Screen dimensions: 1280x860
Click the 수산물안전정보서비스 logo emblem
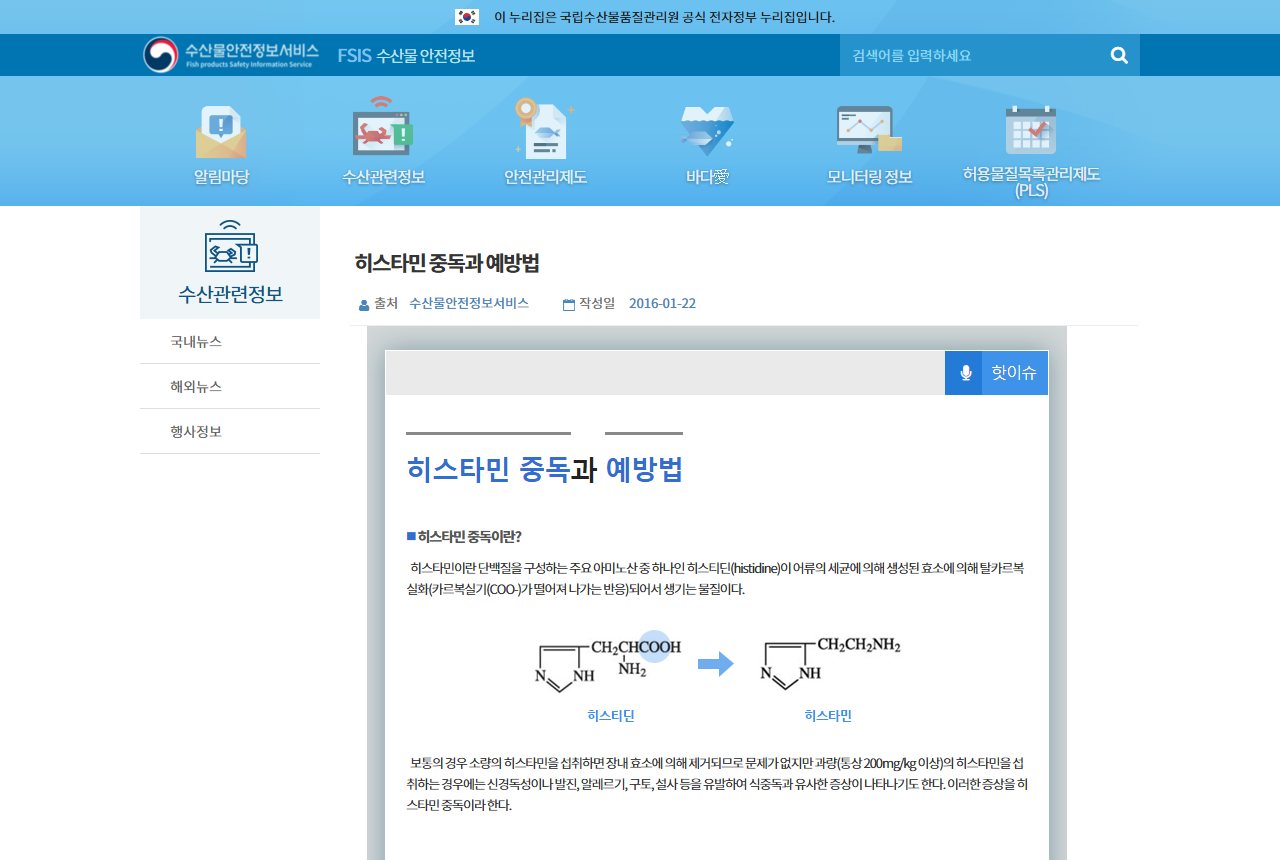click(x=160, y=55)
